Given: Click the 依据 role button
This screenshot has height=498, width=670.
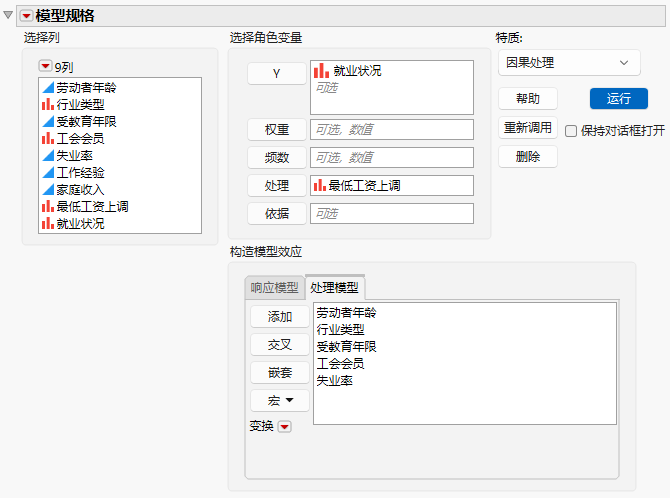Looking at the screenshot, I should pyautogui.click(x=276, y=213).
